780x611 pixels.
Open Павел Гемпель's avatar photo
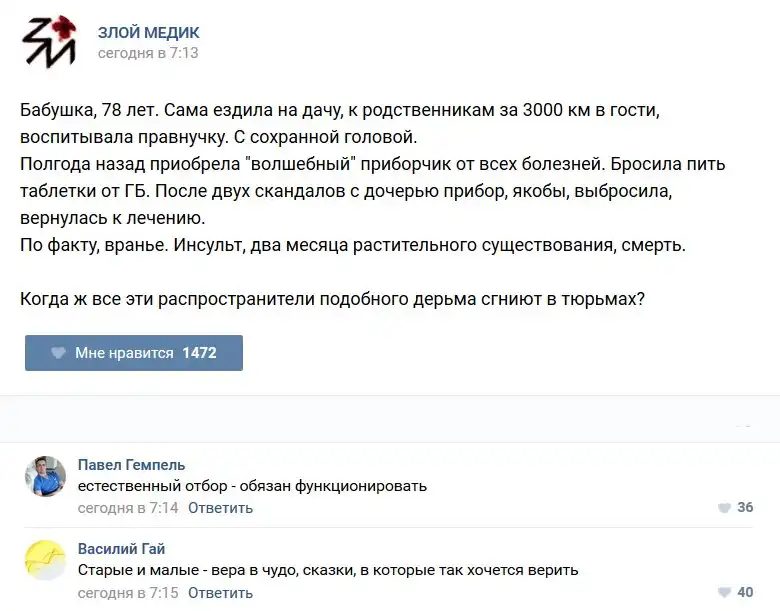(45, 476)
